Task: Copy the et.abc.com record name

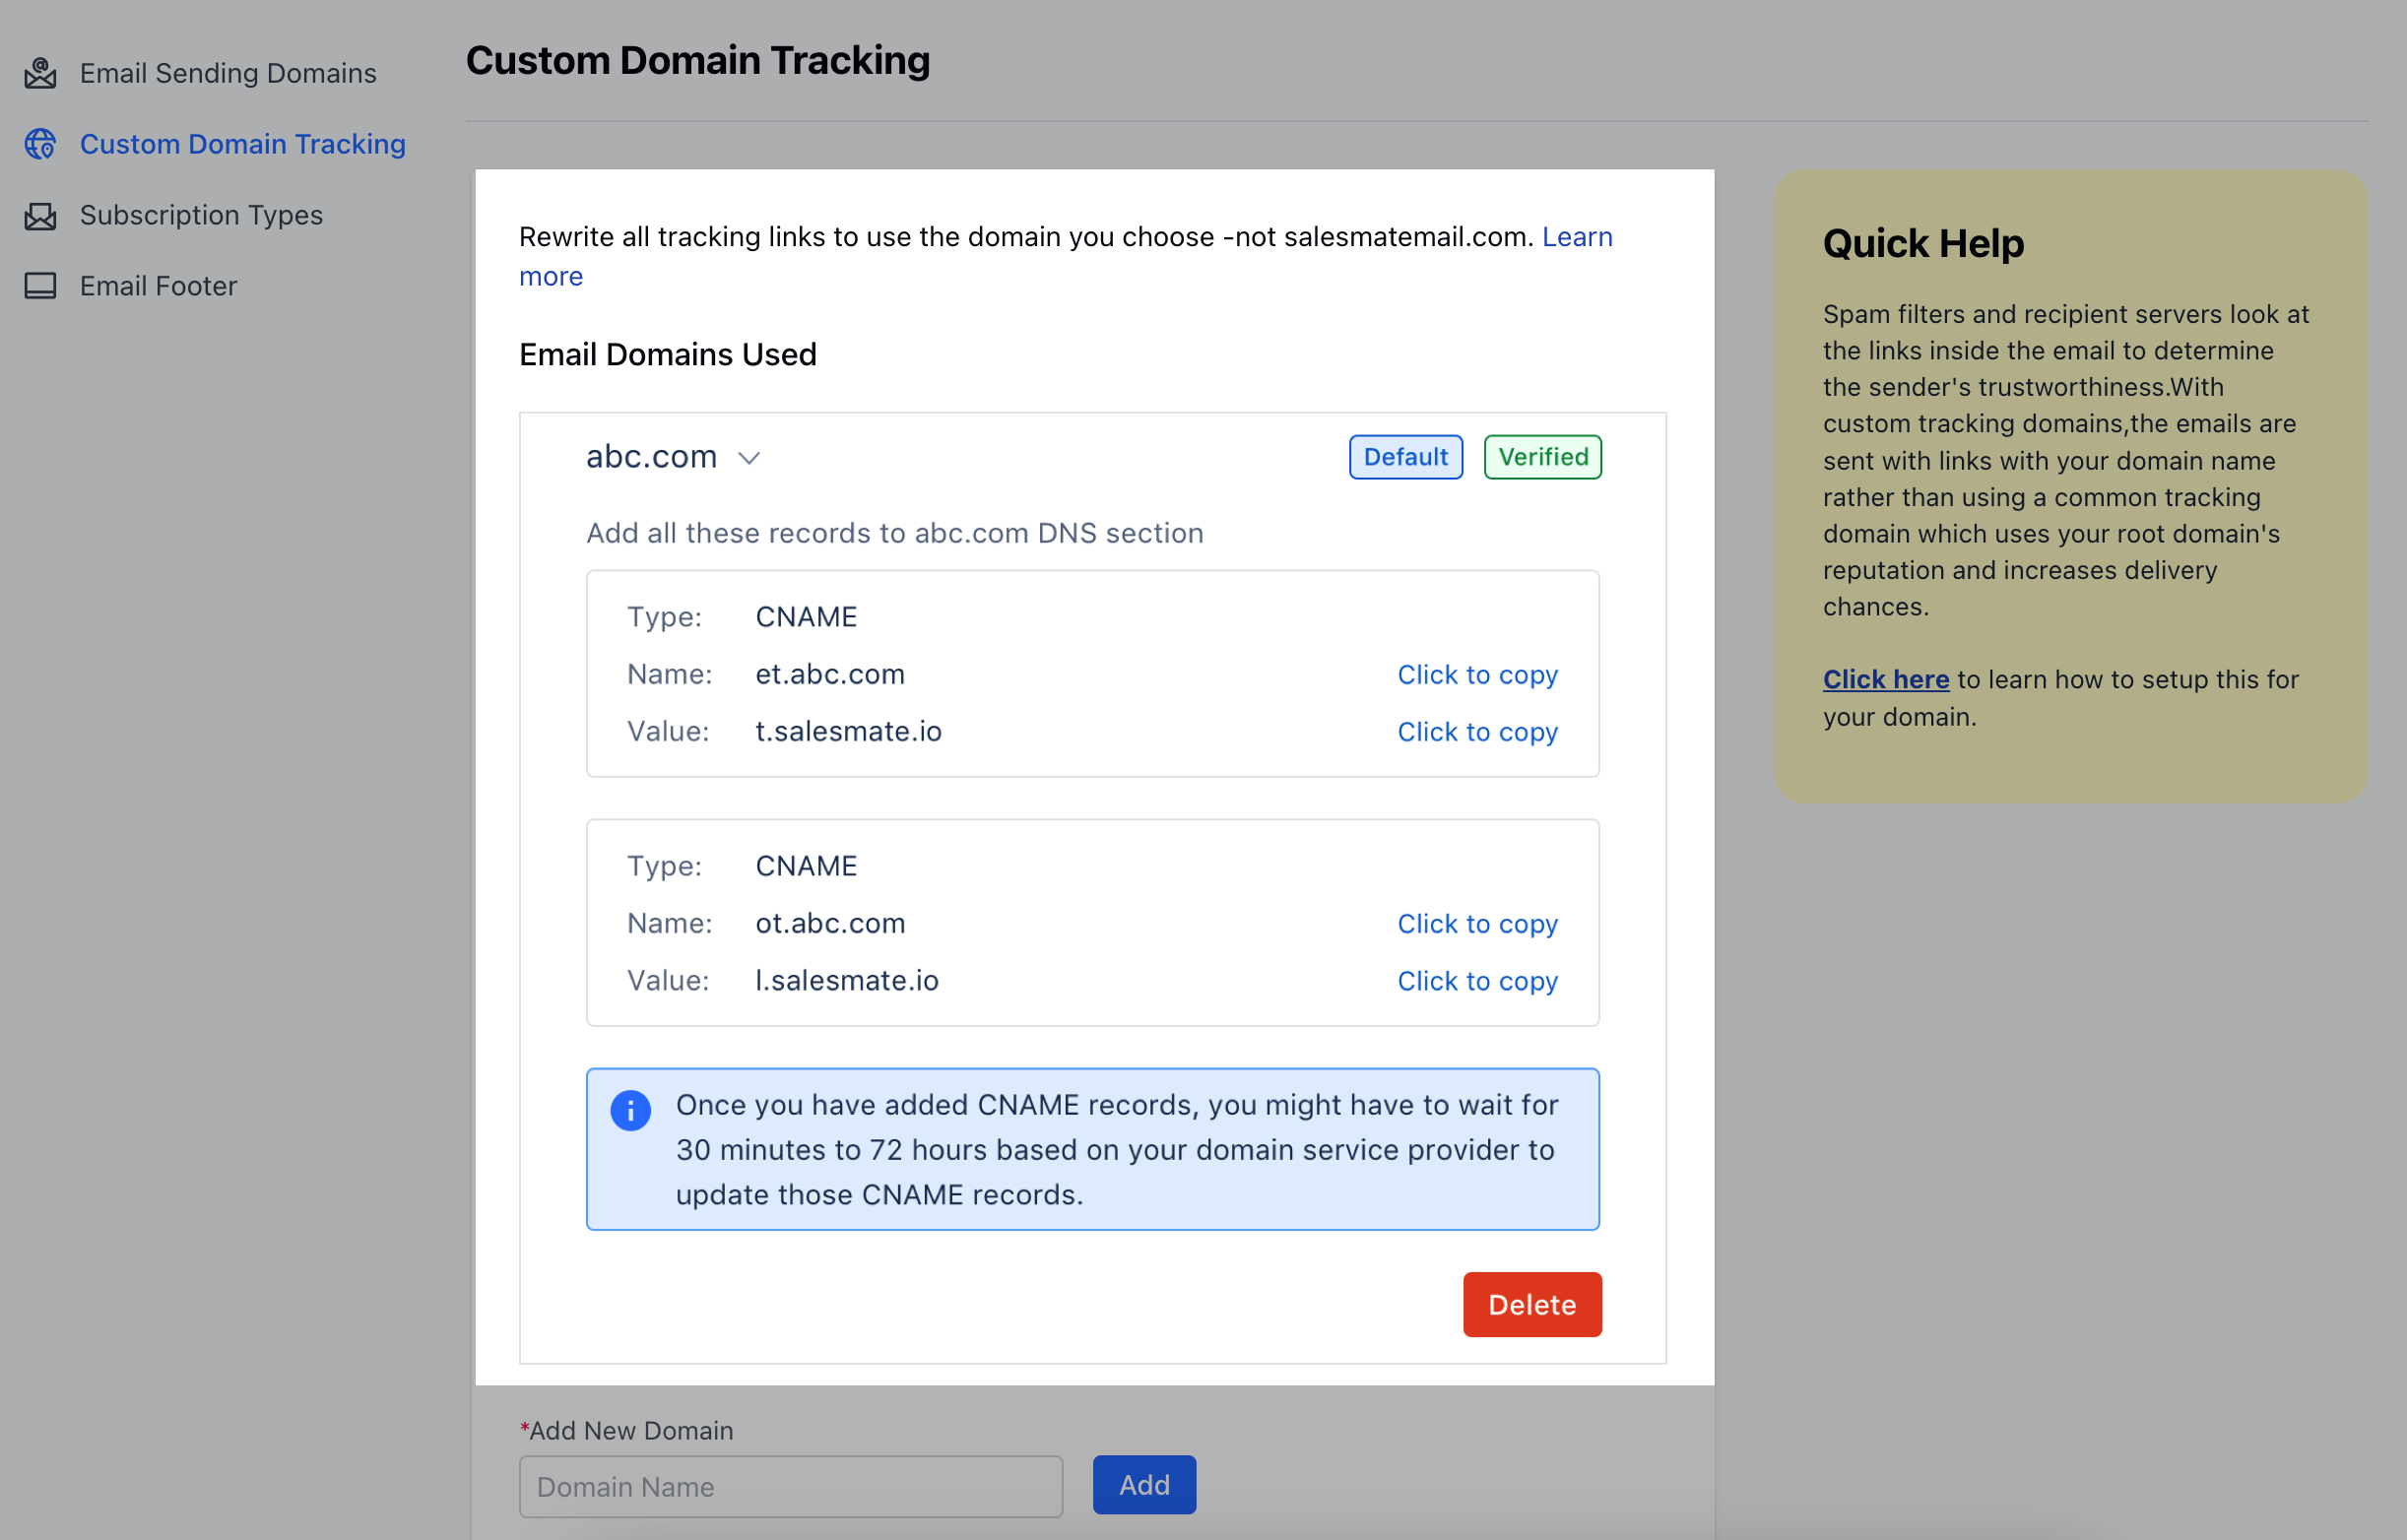Action: point(1476,675)
